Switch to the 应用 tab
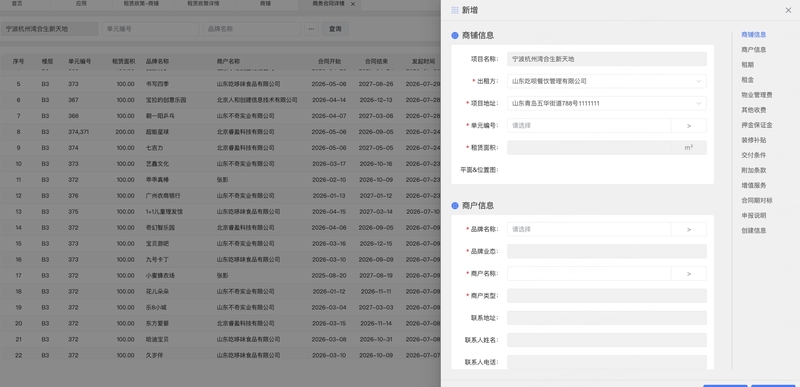The width and height of the screenshot is (800, 387). click(x=81, y=4)
